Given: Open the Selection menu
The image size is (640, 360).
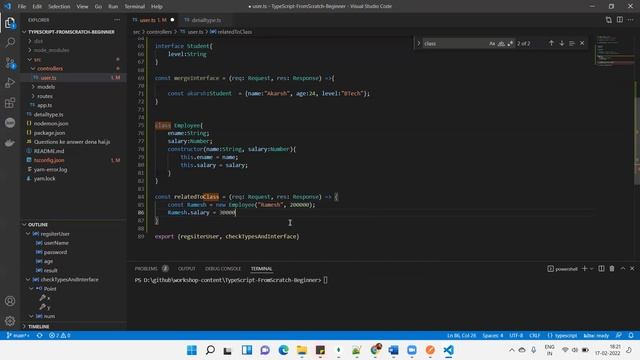Looking at the screenshot, I should pyautogui.click(x=59, y=7).
